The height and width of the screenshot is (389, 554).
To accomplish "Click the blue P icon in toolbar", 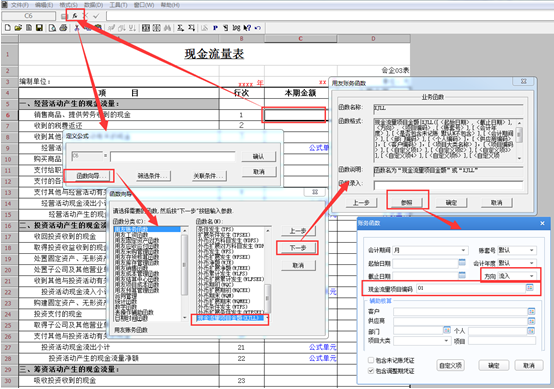I will tap(215, 28).
